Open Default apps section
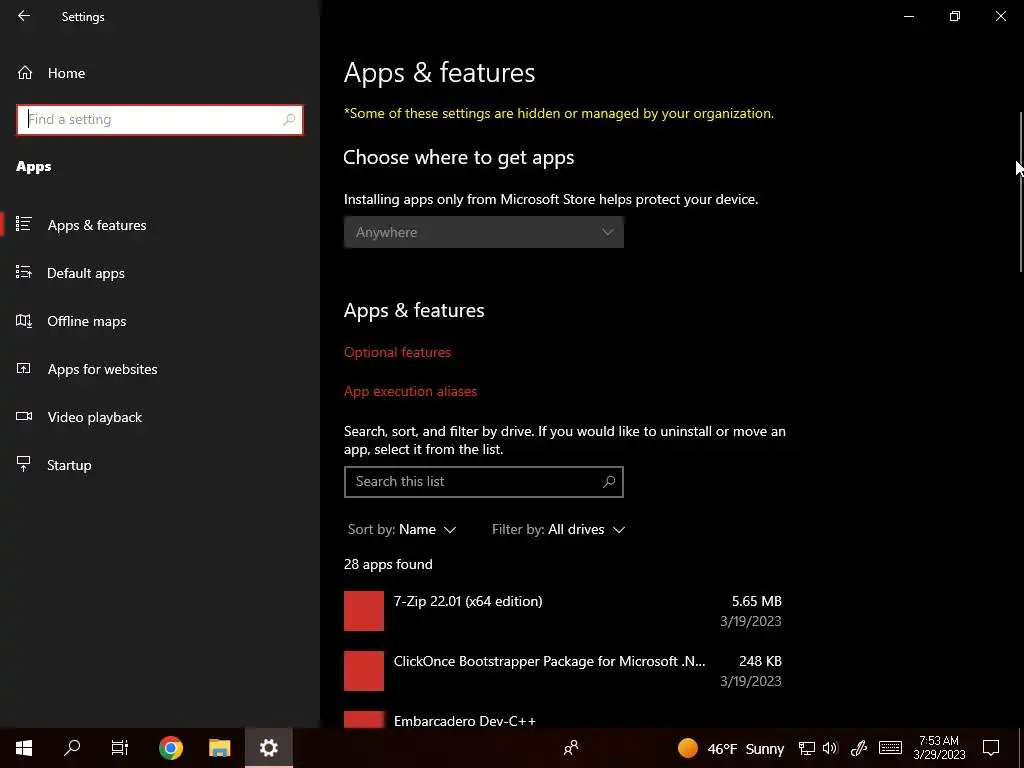 86,273
